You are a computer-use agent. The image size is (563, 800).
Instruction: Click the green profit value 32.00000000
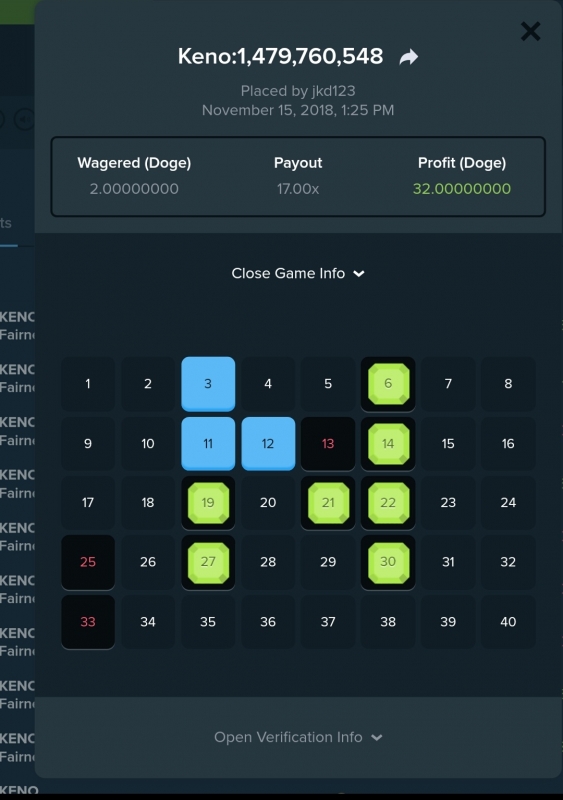point(462,189)
